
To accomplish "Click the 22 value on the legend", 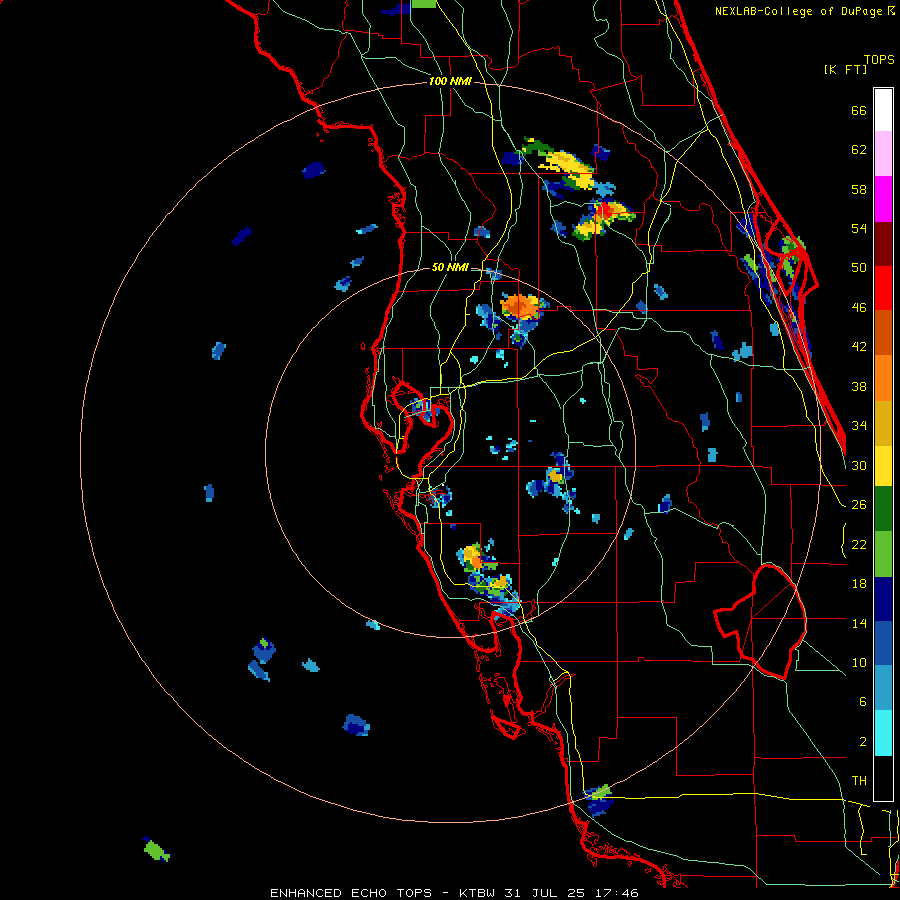I will click(x=859, y=544).
